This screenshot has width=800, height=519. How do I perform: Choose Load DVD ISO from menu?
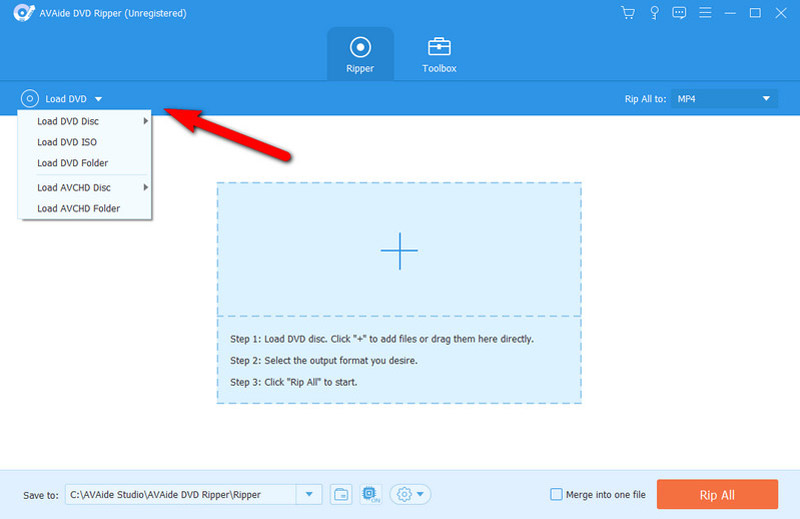(x=85, y=142)
